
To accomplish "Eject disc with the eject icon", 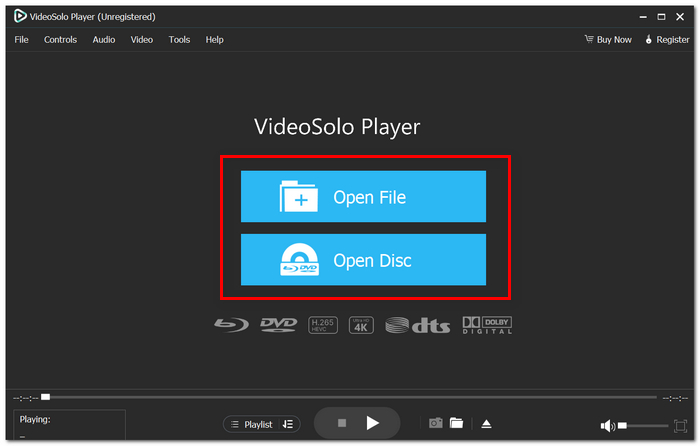I will tap(487, 424).
